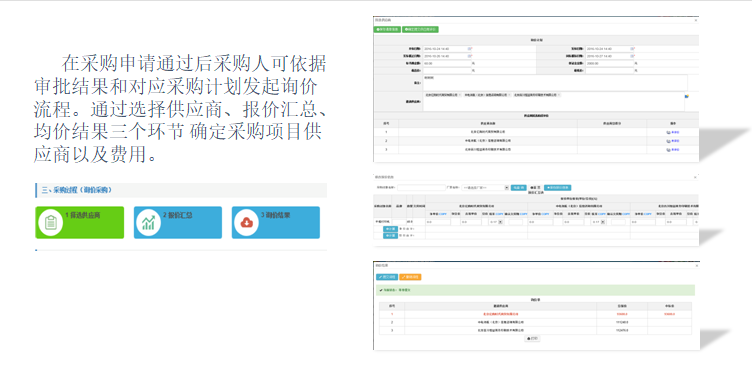752x367 pixels.
Task: Click operation link in supplier table row 3
Action: click(673, 150)
